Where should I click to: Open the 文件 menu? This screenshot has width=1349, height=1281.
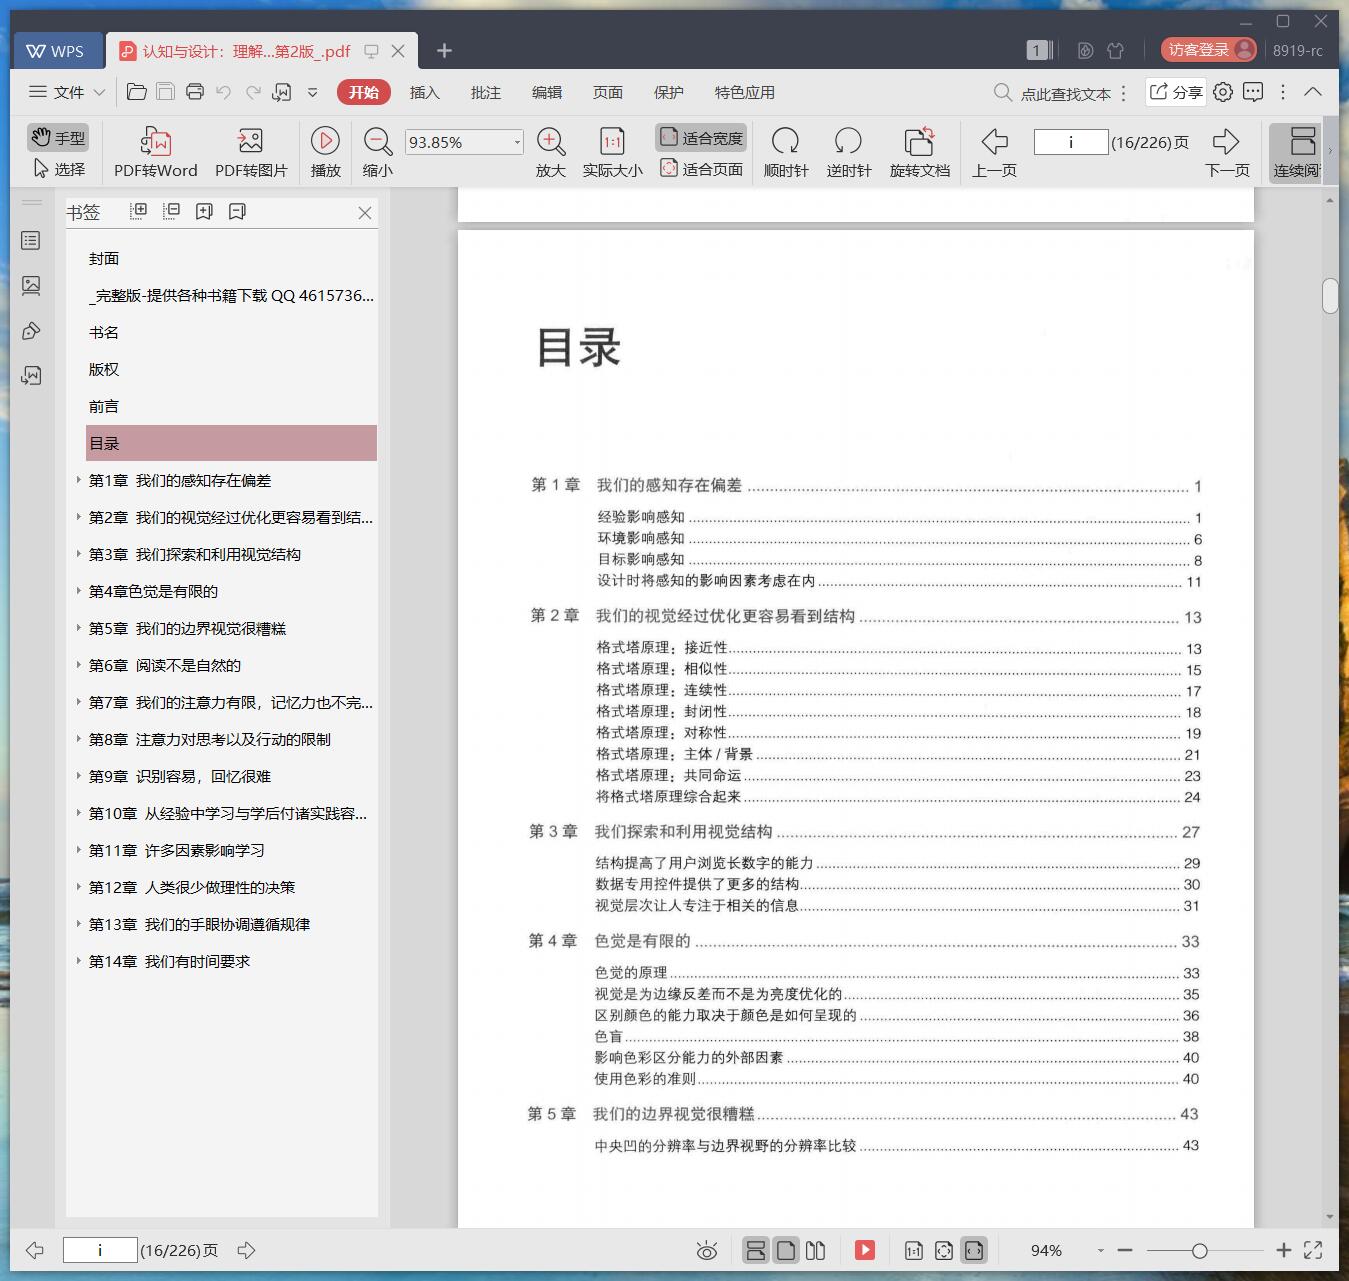[x=66, y=92]
